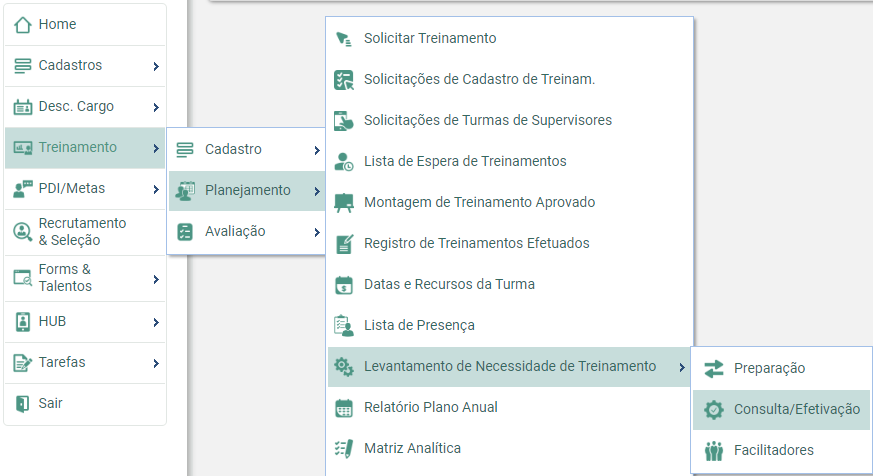Click the PDI/Metas person chat icon
This screenshot has height=476, width=873.
(x=22, y=189)
